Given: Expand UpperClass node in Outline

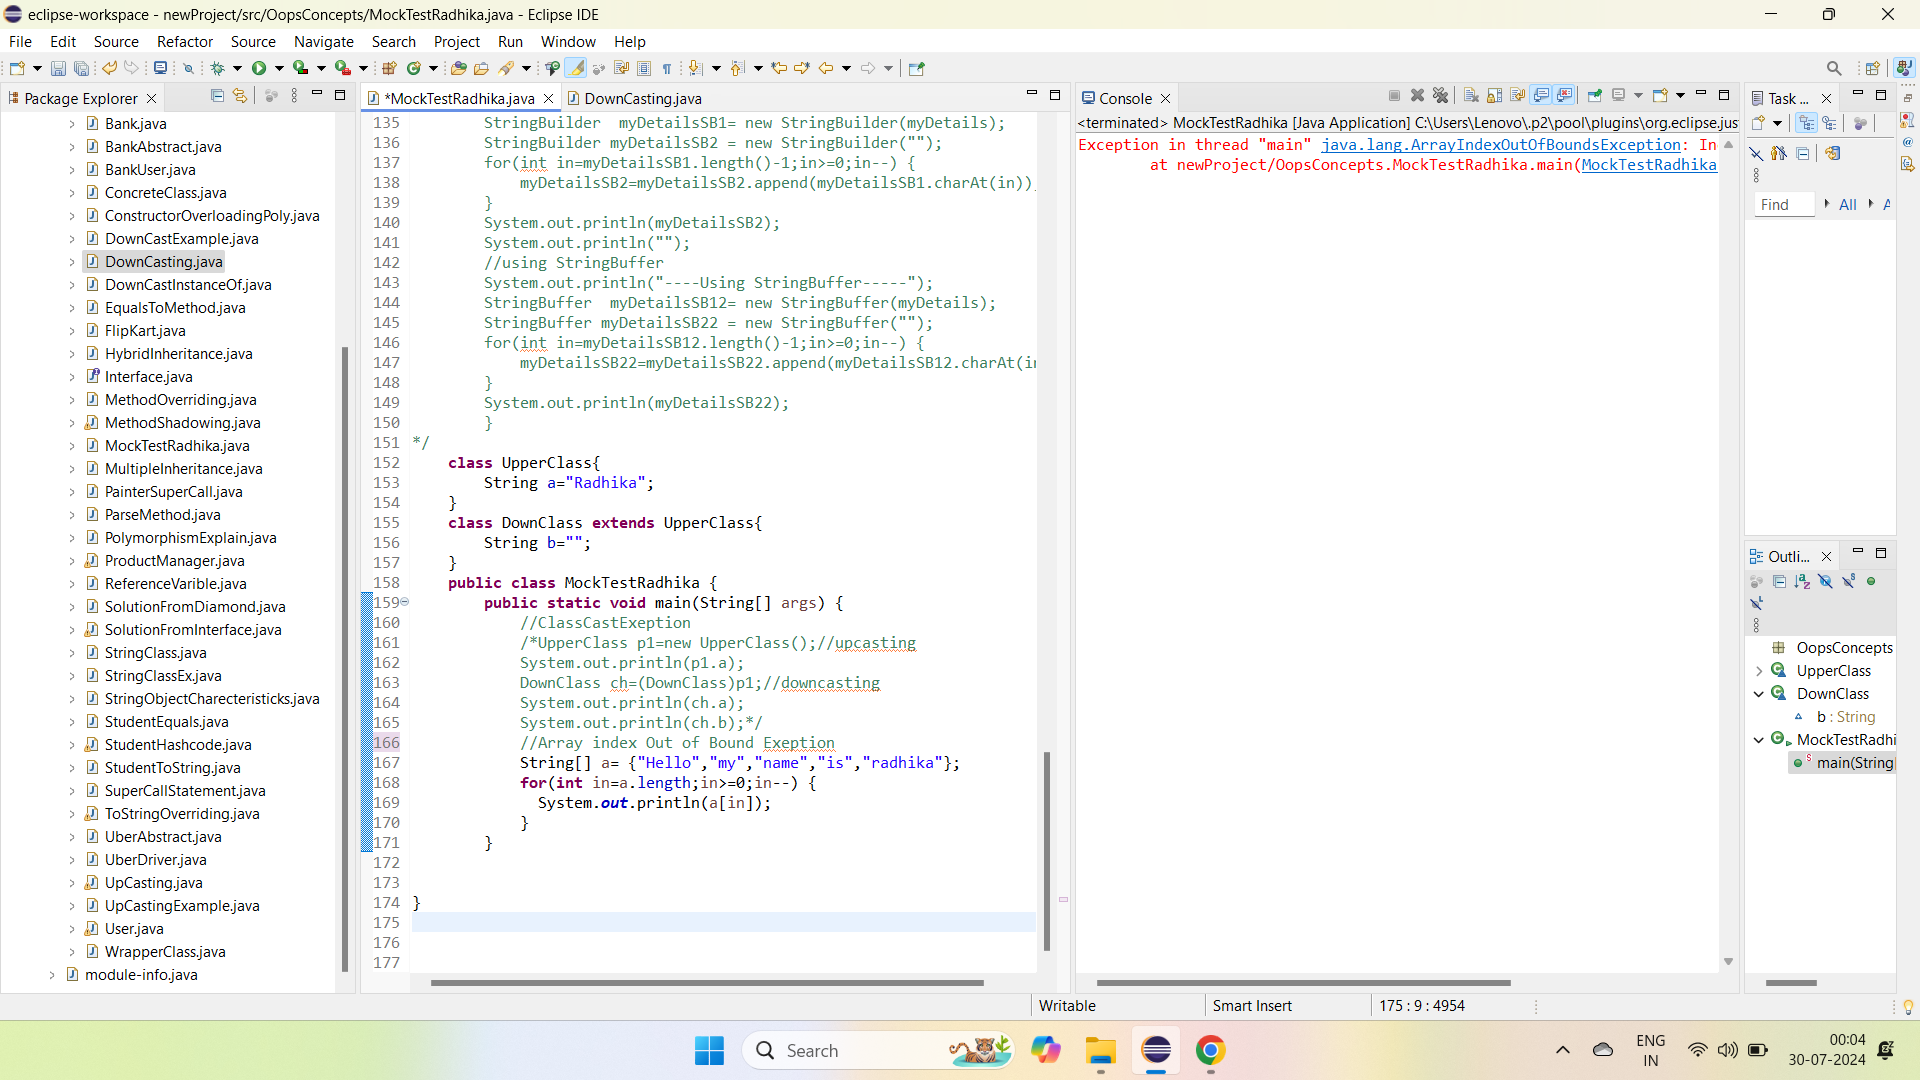Looking at the screenshot, I should click(1759, 671).
